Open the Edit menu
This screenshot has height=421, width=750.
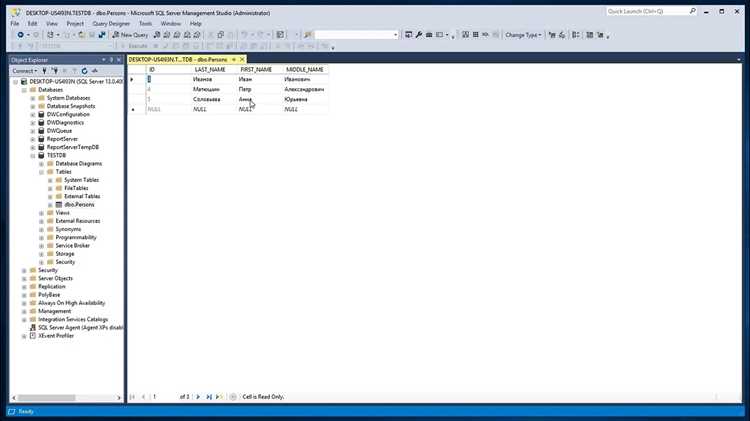pos(32,23)
